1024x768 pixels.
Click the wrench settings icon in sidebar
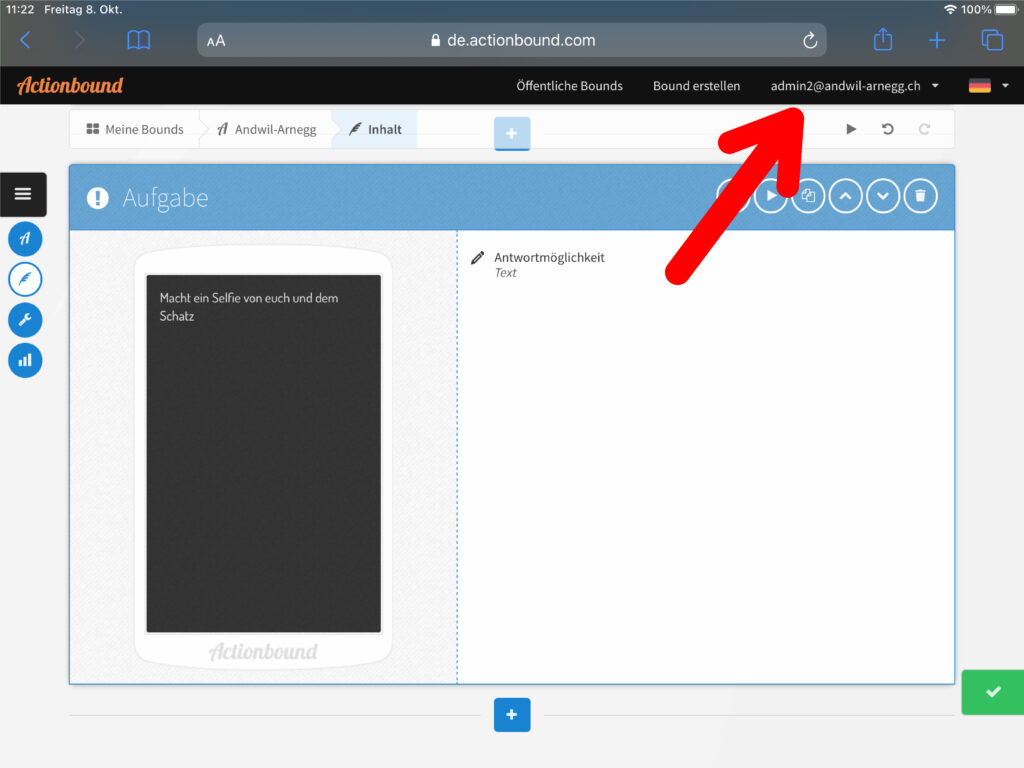tap(25, 320)
